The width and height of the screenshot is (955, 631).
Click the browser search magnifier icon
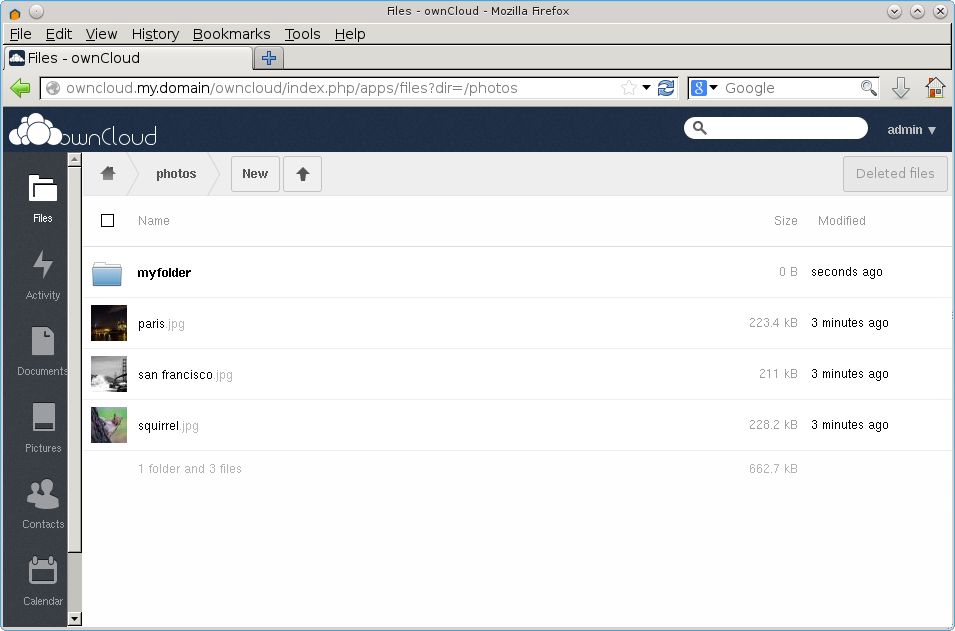pyautogui.click(x=869, y=88)
